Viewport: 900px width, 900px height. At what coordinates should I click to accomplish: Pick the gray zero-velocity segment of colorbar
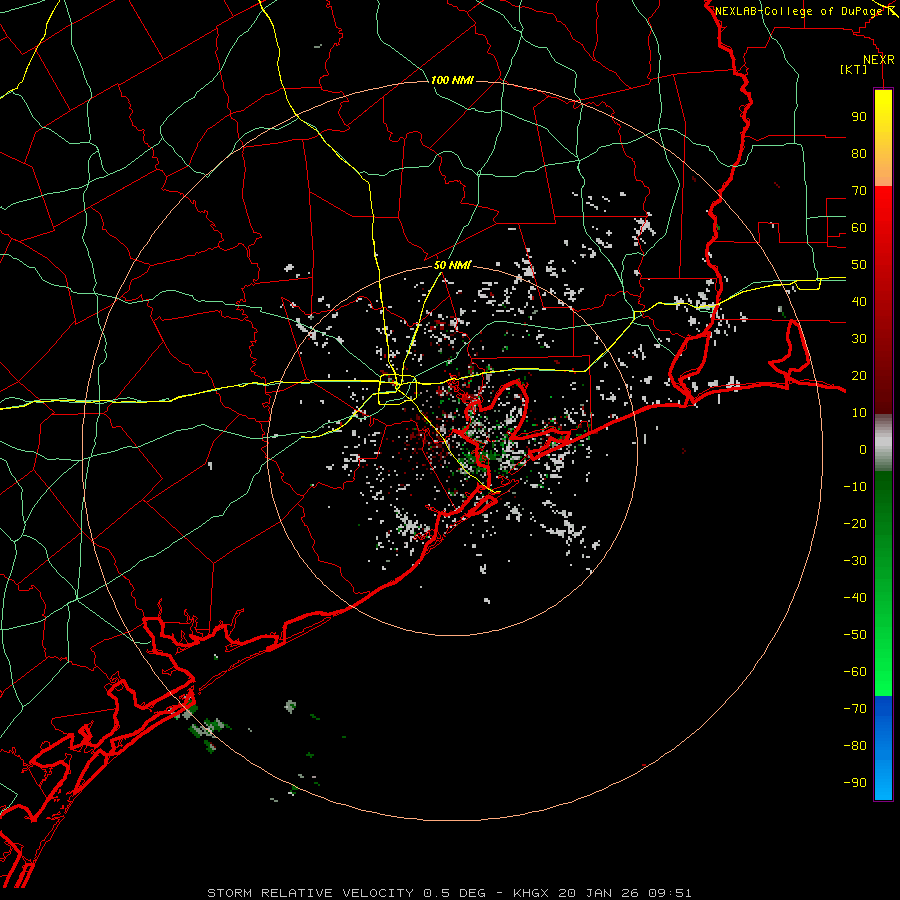[x=883, y=443]
